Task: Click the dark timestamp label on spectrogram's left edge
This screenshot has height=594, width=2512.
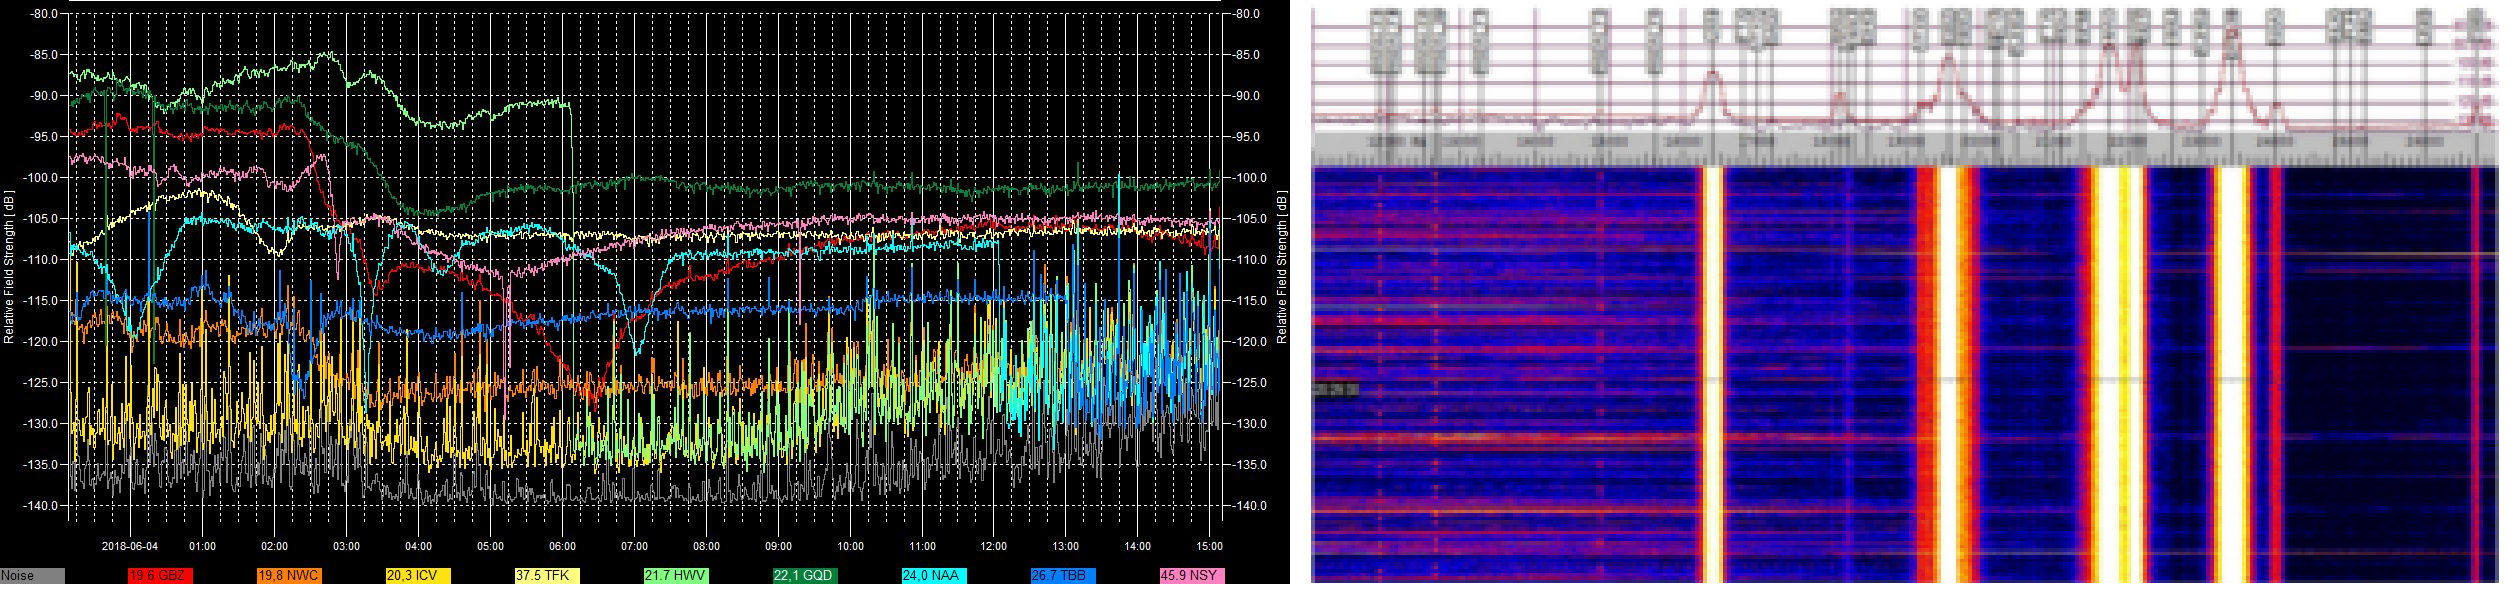Action: [x=1335, y=389]
